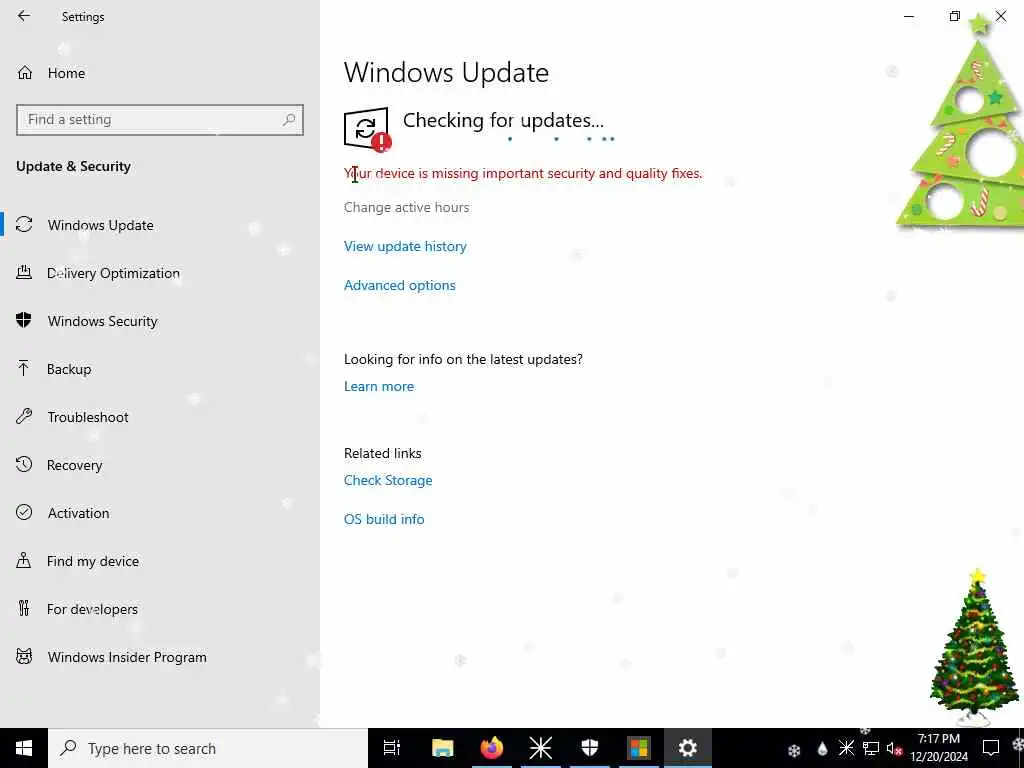Click the Windows Update sync arrows icon
Image resolution: width=1024 pixels, height=768 pixels.
(x=24, y=225)
